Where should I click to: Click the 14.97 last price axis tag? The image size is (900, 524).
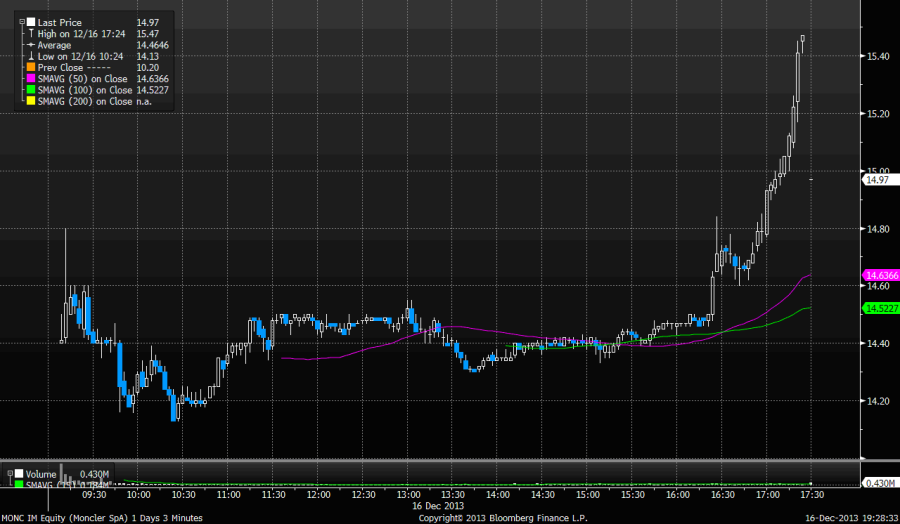point(877,180)
